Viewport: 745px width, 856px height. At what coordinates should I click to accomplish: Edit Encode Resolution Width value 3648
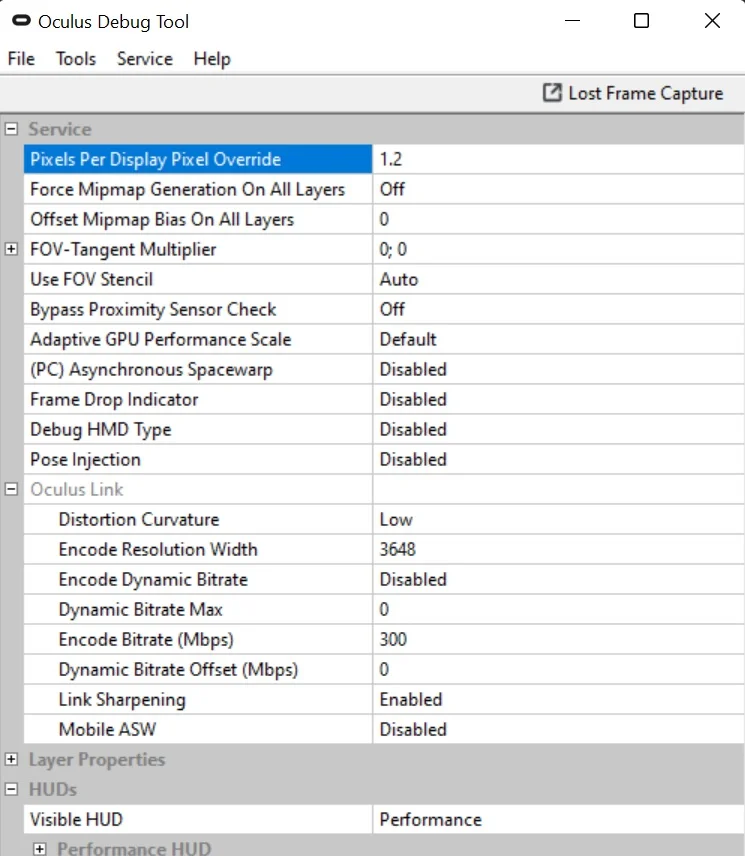[x=558, y=549]
